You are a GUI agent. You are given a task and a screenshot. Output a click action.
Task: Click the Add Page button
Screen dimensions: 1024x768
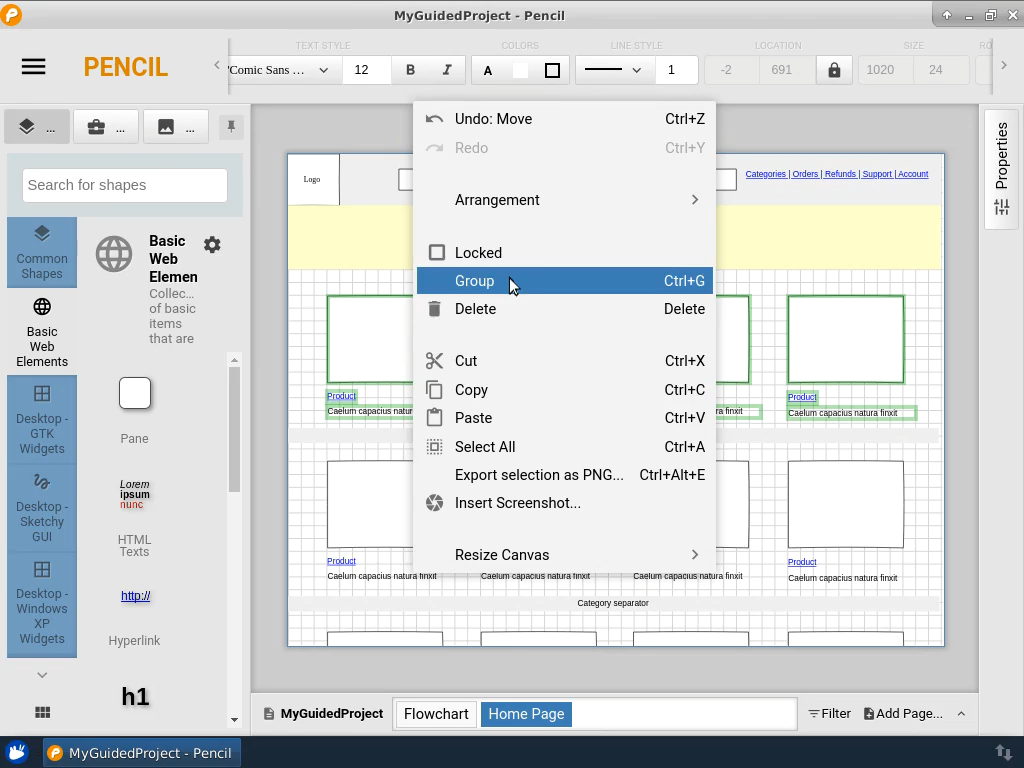click(903, 714)
